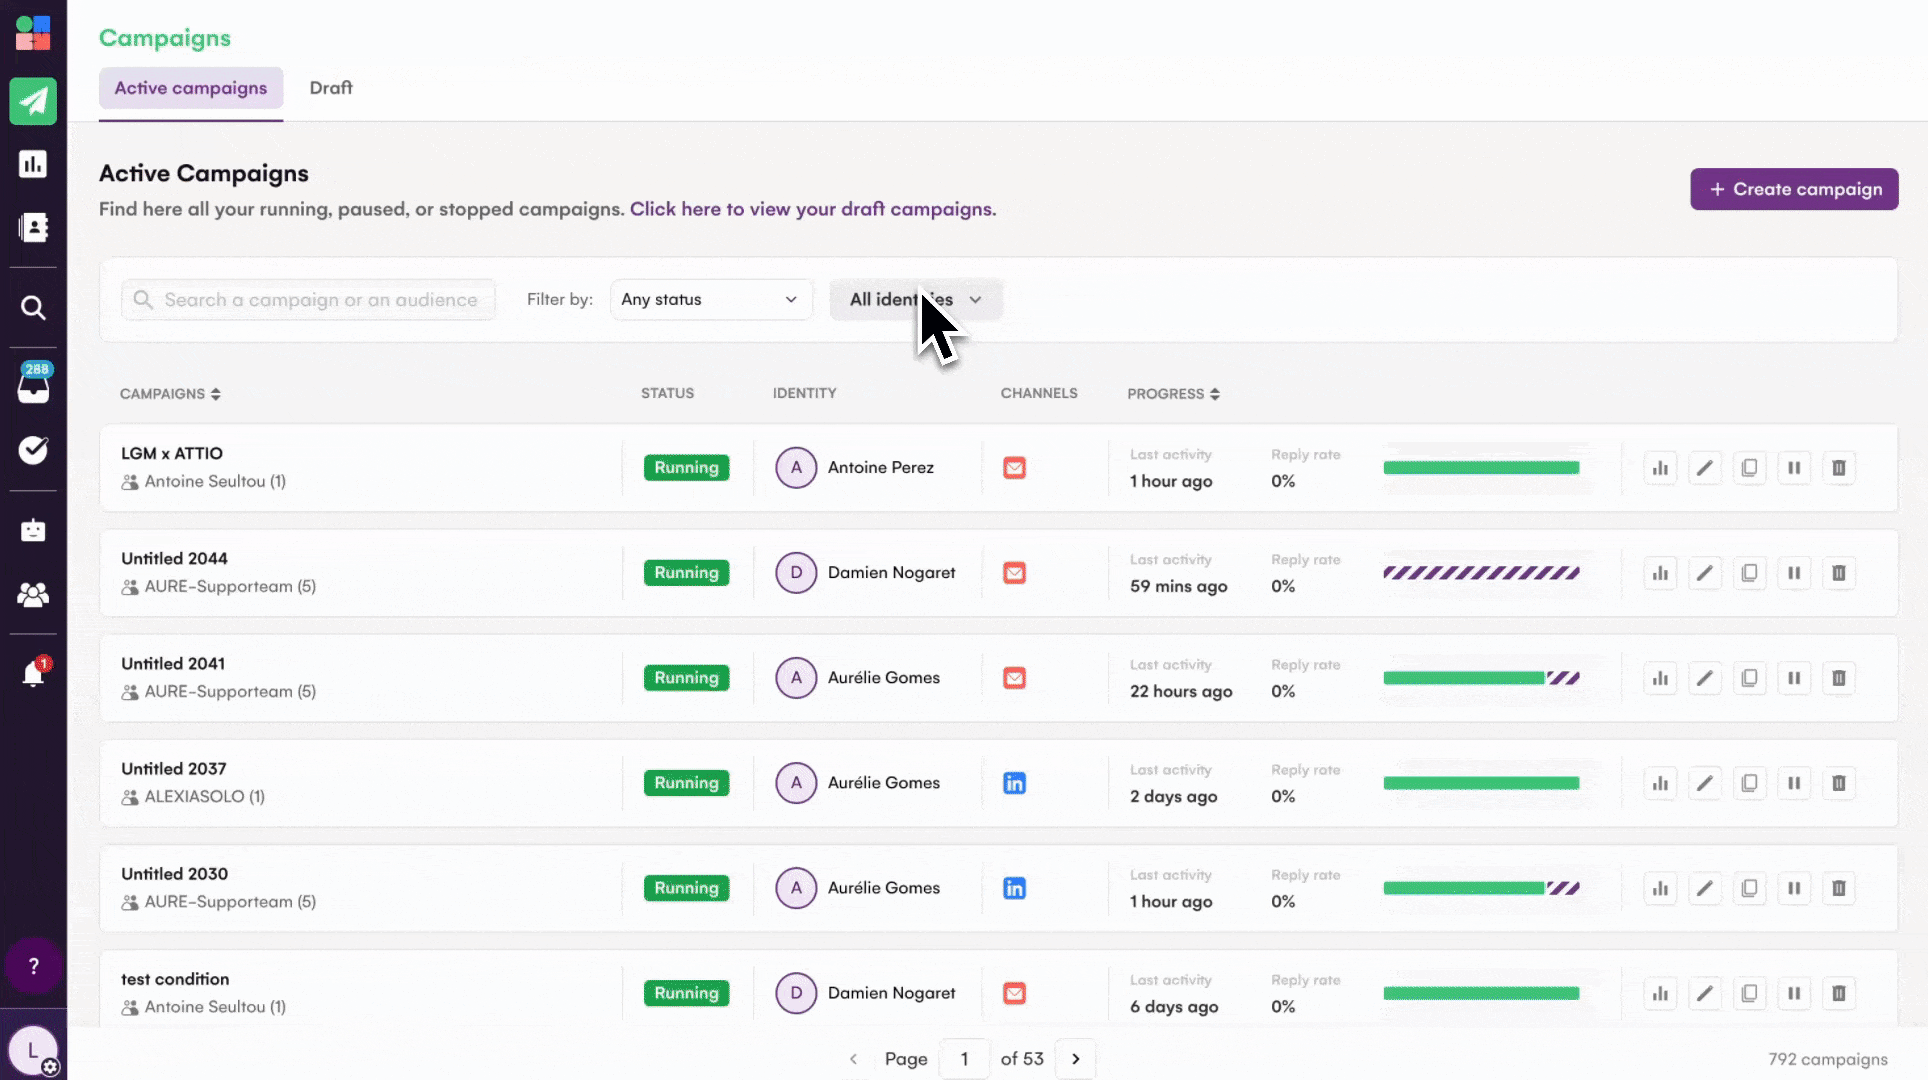
Task: Select the Active campaigns tab
Action: [x=191, y=88]
